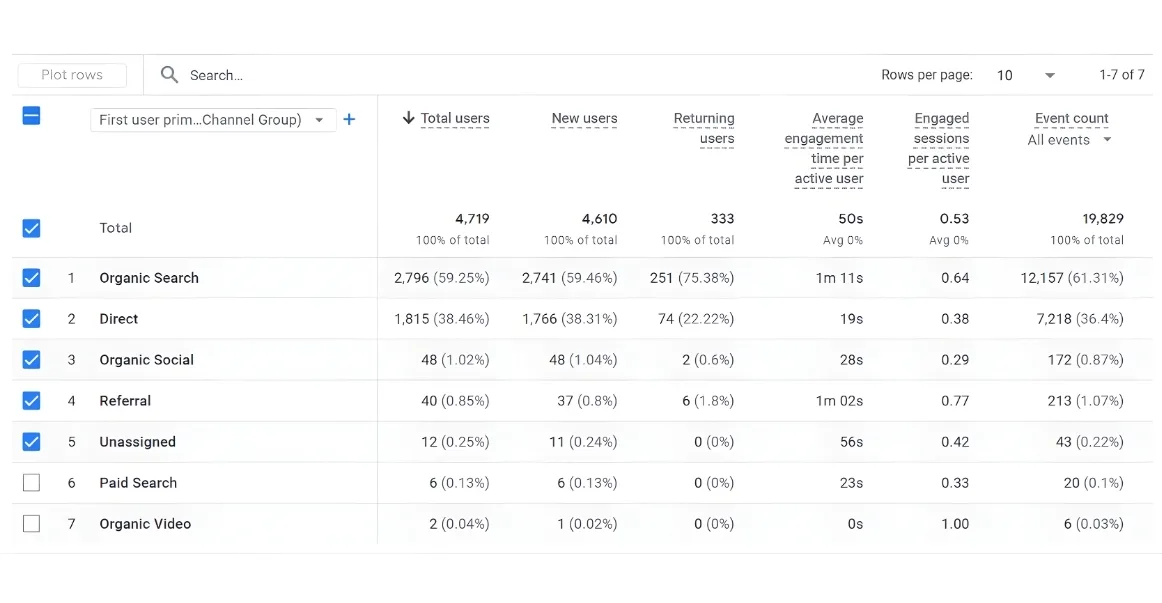Sort by Engaged sessions per active user header

coord(939,148)
